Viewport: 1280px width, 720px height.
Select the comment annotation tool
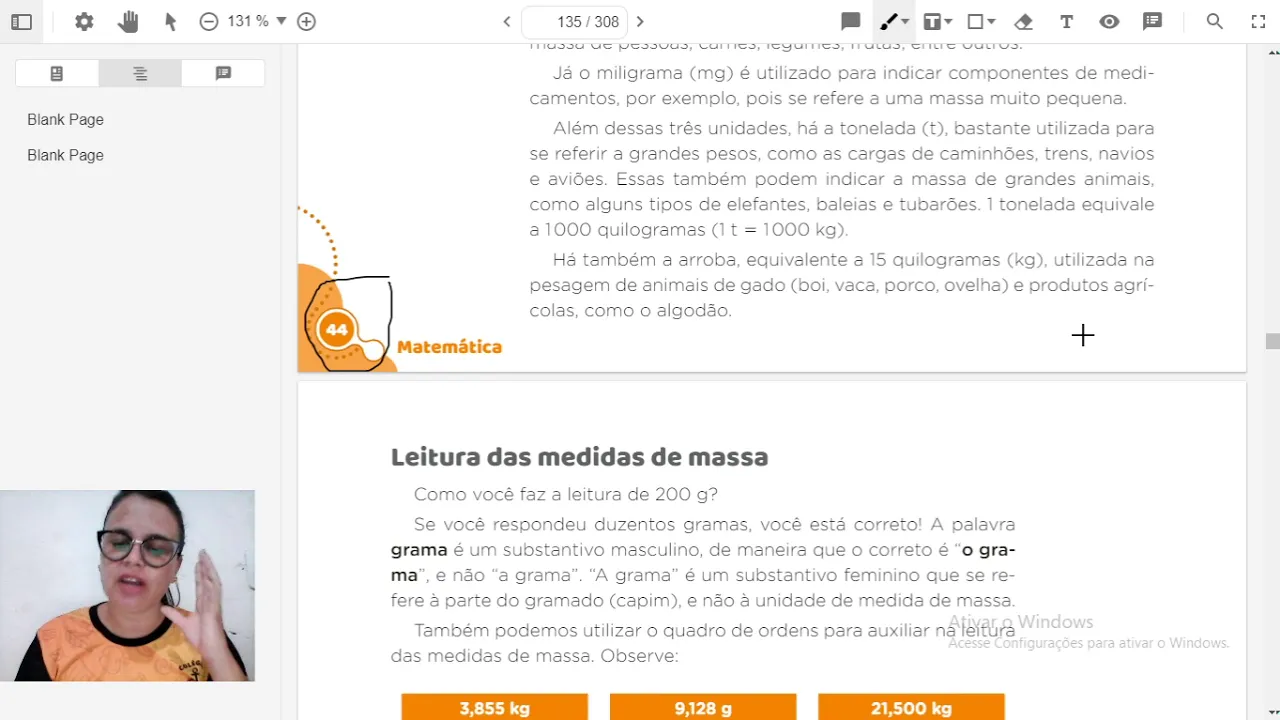click(851, 21)
